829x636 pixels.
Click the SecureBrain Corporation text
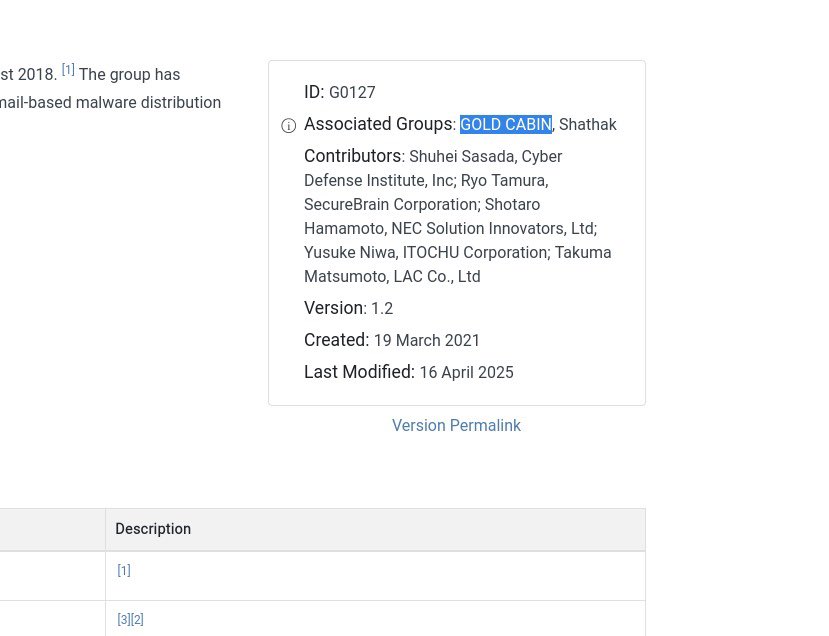coord(391,205)
